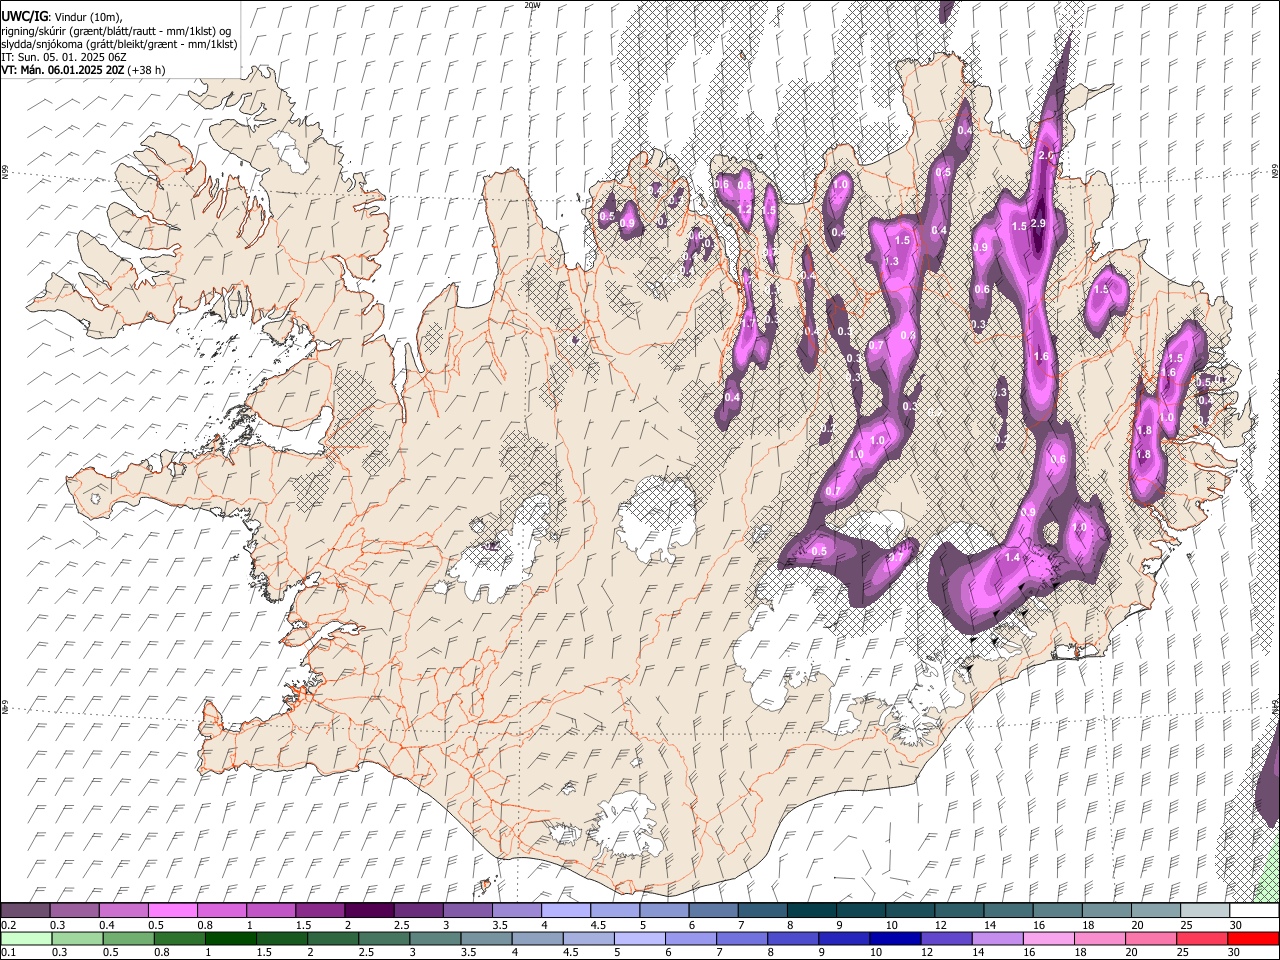
Task: Click the "rigning/skúrir" legend description line
Action: point(116,30)
